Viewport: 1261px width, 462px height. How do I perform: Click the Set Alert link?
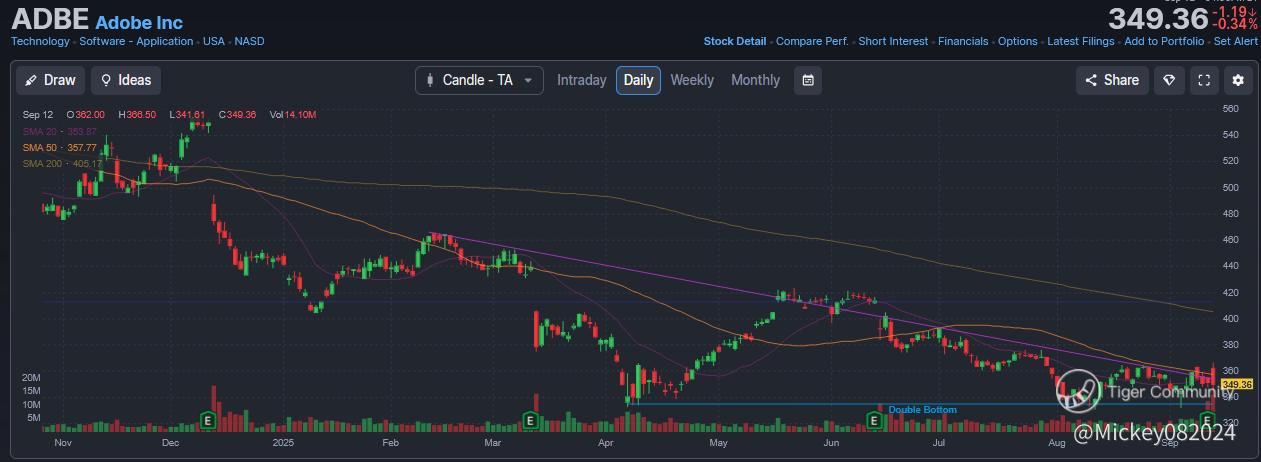(x=1235, y=41)
